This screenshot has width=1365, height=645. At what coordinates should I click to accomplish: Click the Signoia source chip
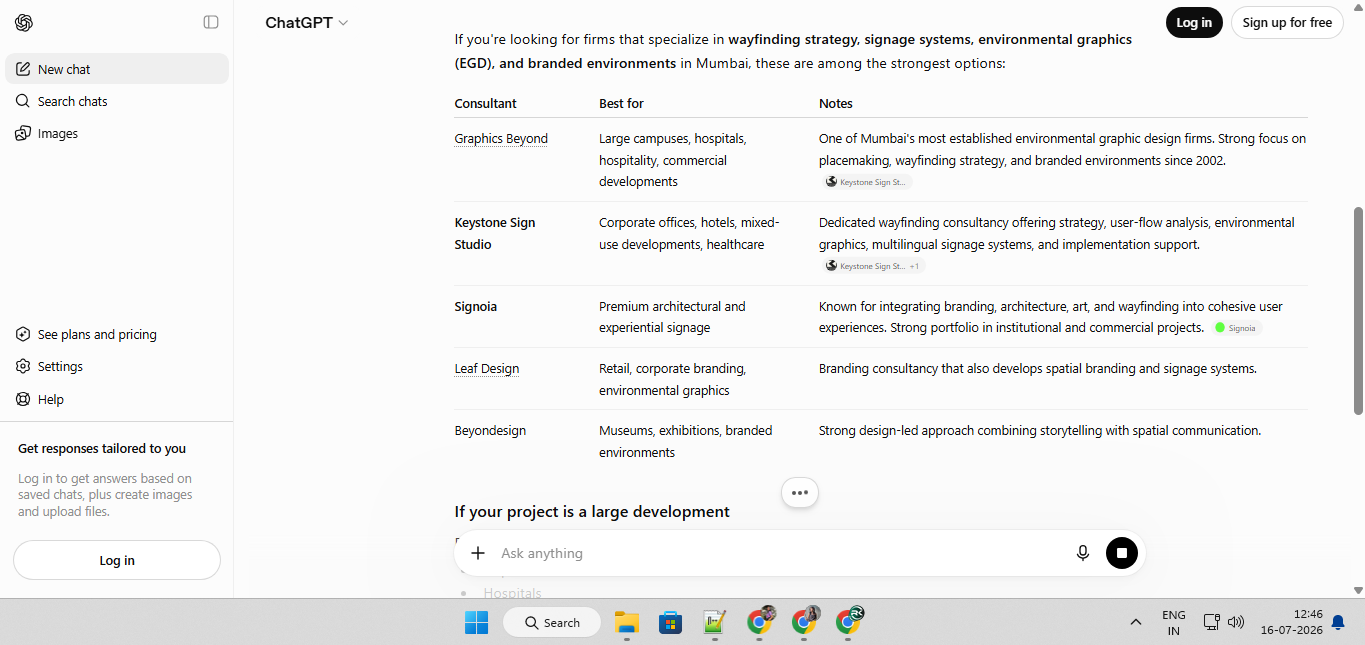click(x=1236, y=328)
